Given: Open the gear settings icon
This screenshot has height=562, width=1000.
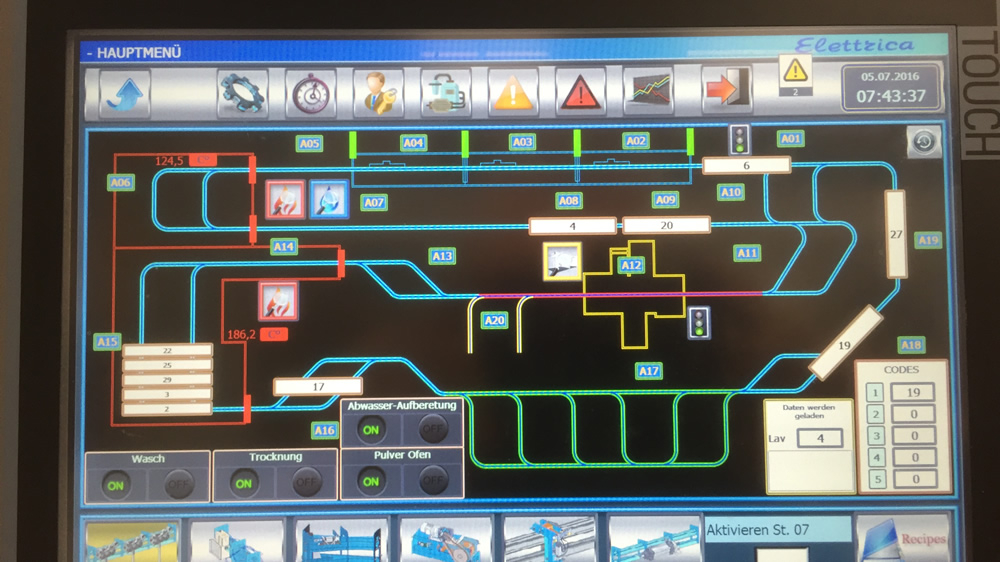Looking at the screenshot, I should (x=242, y=93).
